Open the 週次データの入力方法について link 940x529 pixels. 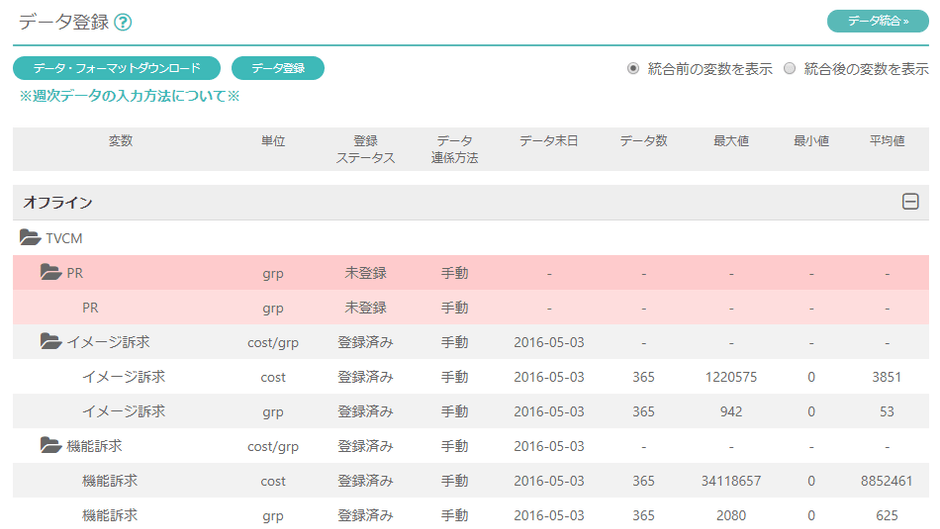tap(130, 96)
